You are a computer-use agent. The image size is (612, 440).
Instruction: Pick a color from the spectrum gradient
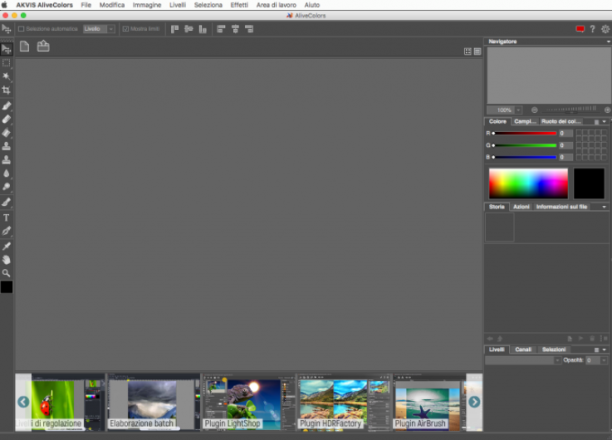click(x=528, y=183)
